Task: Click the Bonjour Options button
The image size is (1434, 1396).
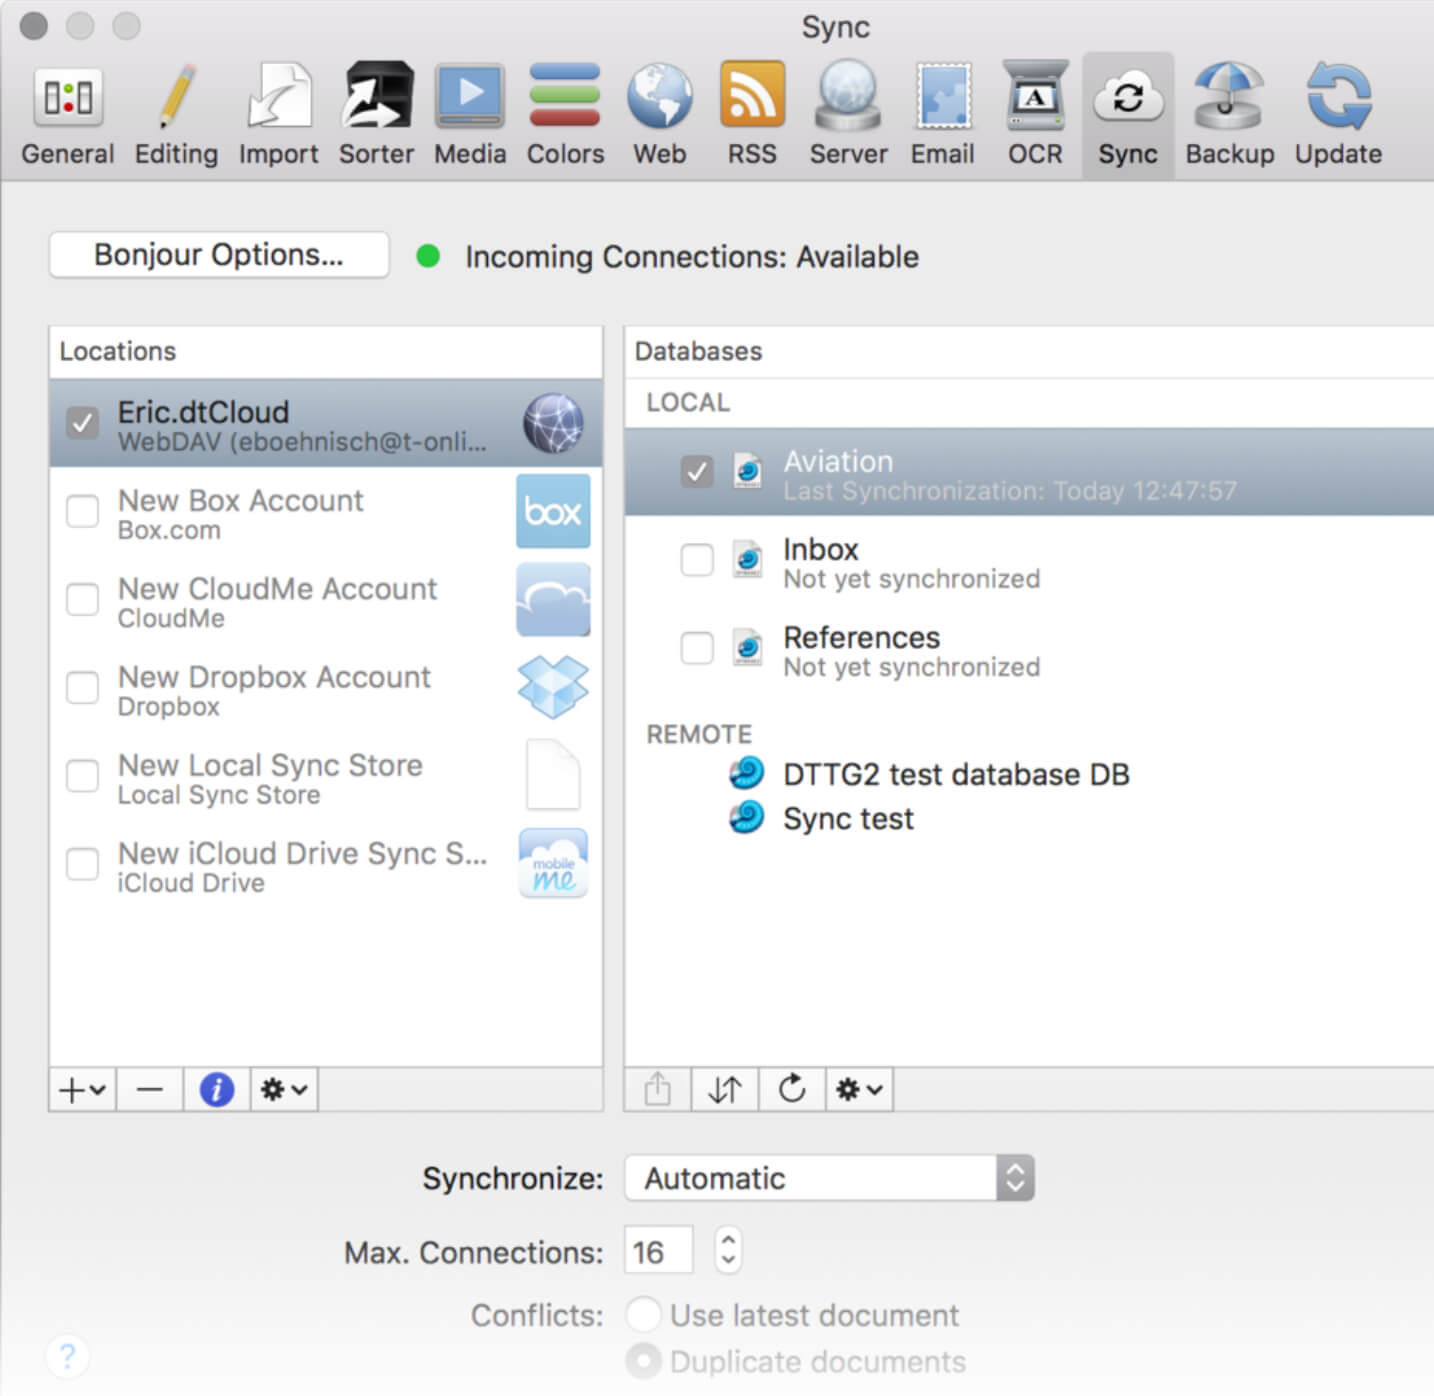Action: tap(219, 255)
